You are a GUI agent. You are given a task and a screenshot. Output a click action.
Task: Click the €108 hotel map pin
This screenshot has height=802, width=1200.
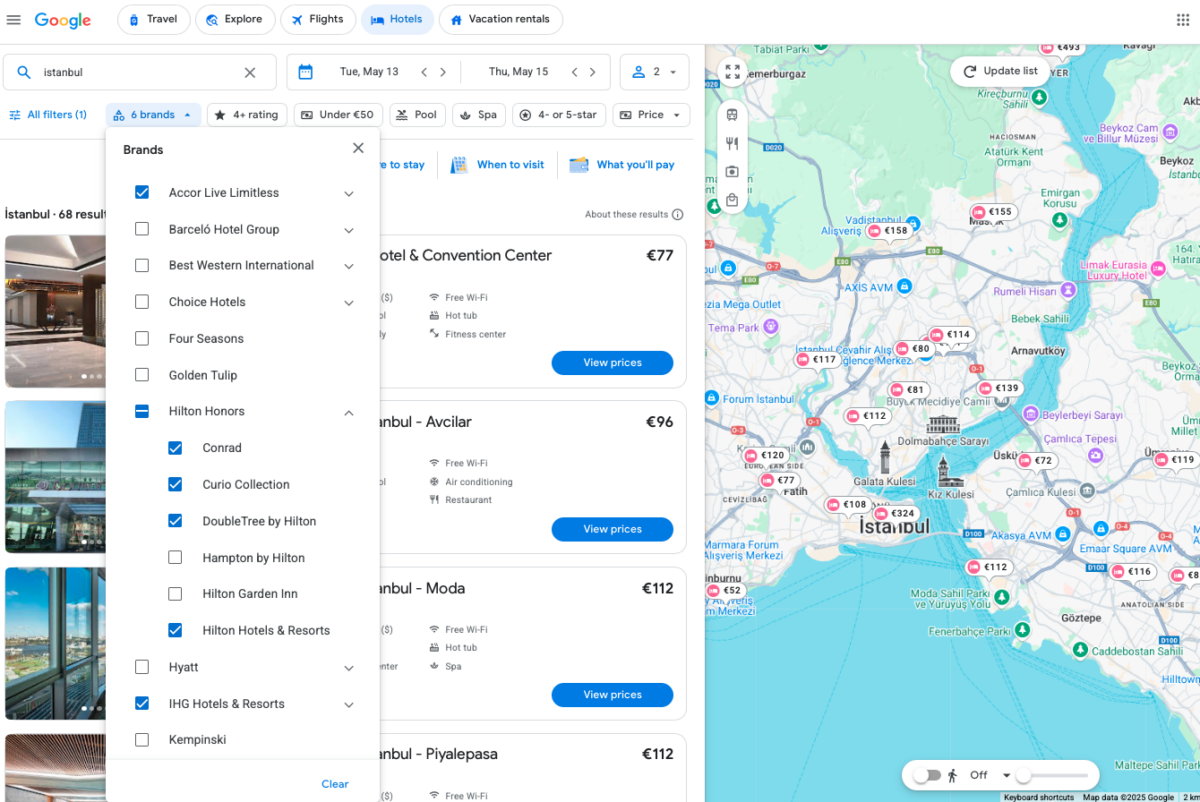[x=847, y=505]
